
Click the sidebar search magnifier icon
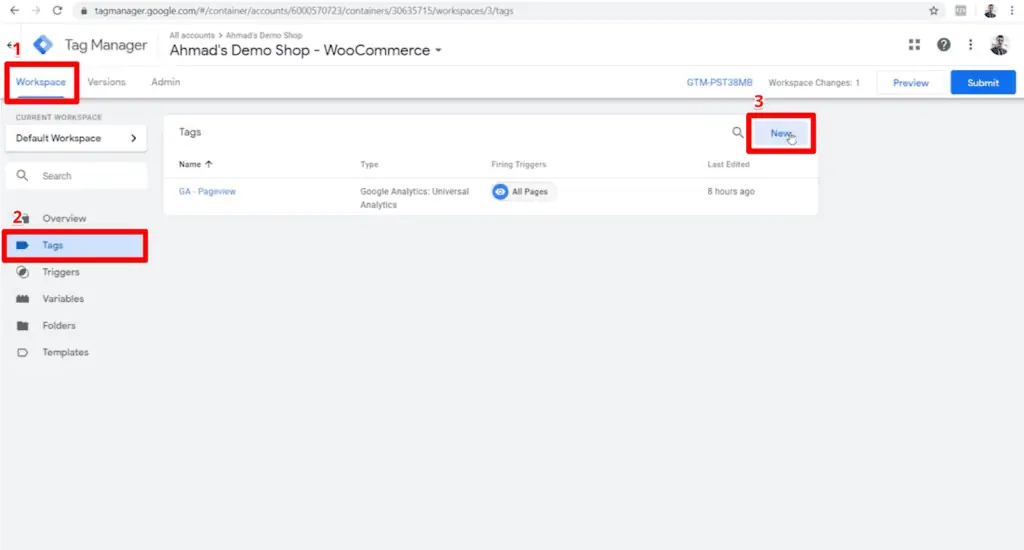(22, 176)
